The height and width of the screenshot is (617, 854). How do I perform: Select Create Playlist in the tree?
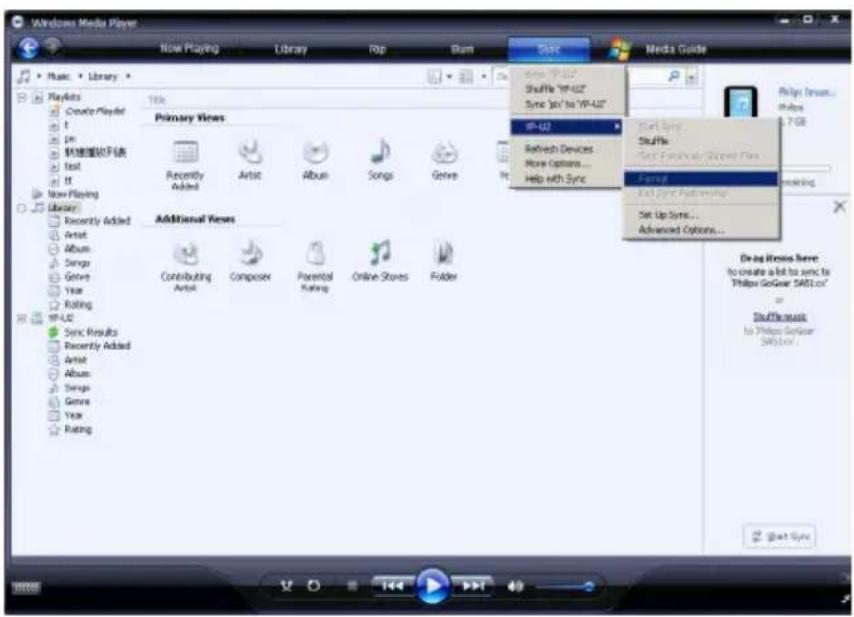[95, 111]
